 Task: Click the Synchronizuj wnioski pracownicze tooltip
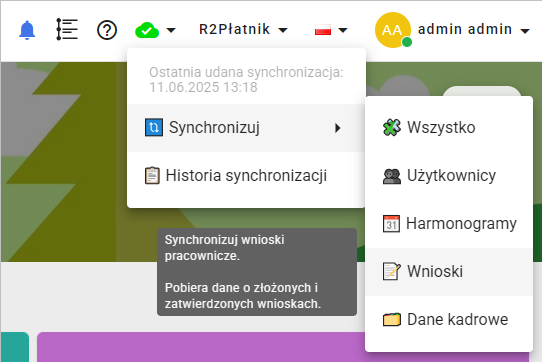(x=257, y=272)
